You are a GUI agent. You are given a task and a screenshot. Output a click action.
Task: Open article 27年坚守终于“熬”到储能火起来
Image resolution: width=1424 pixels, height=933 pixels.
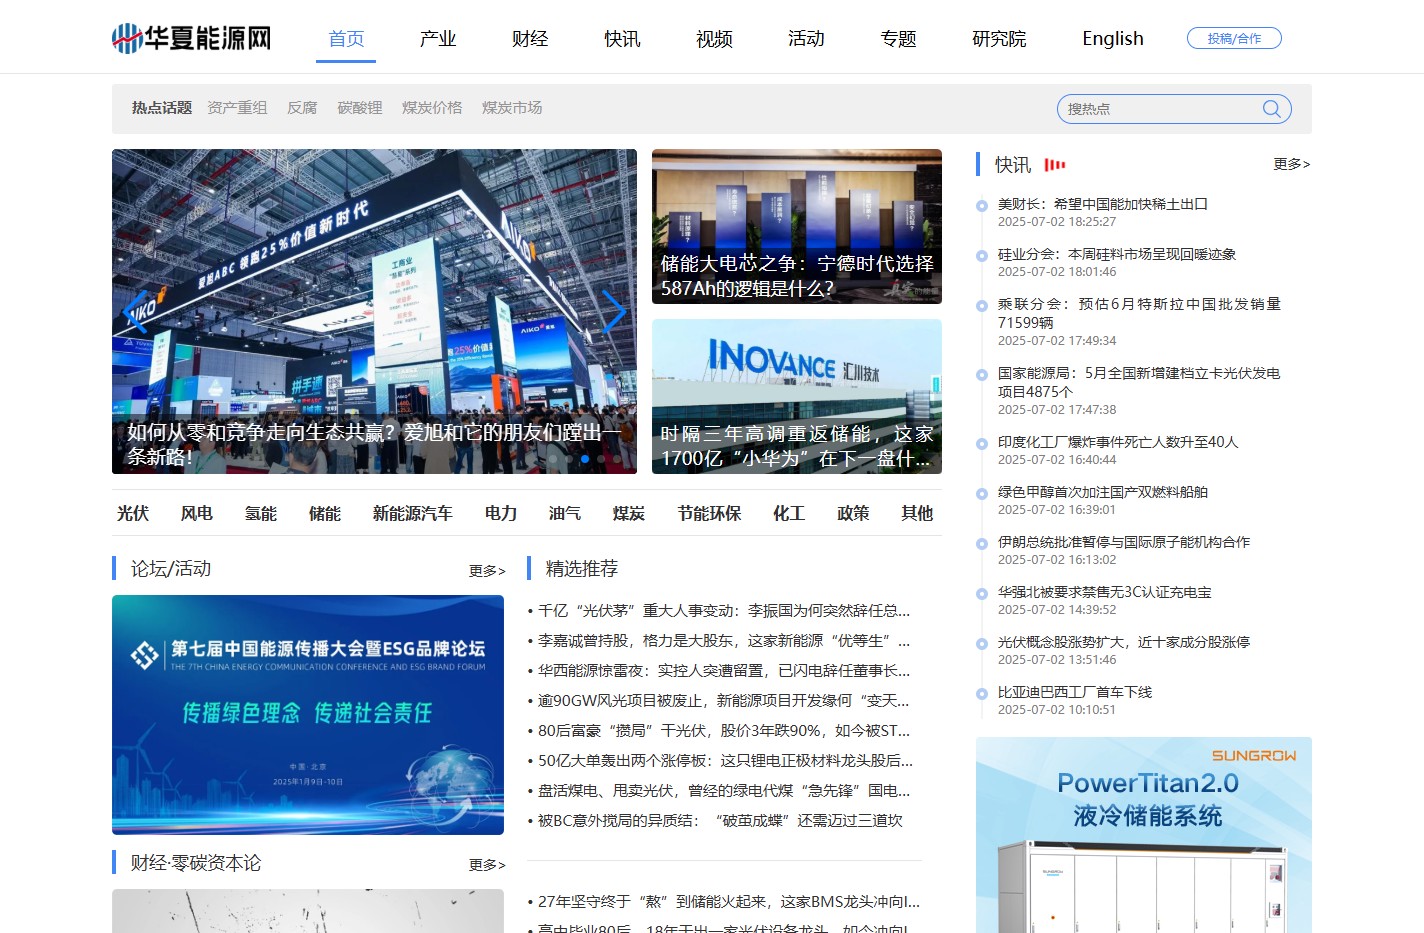(729, 901)
